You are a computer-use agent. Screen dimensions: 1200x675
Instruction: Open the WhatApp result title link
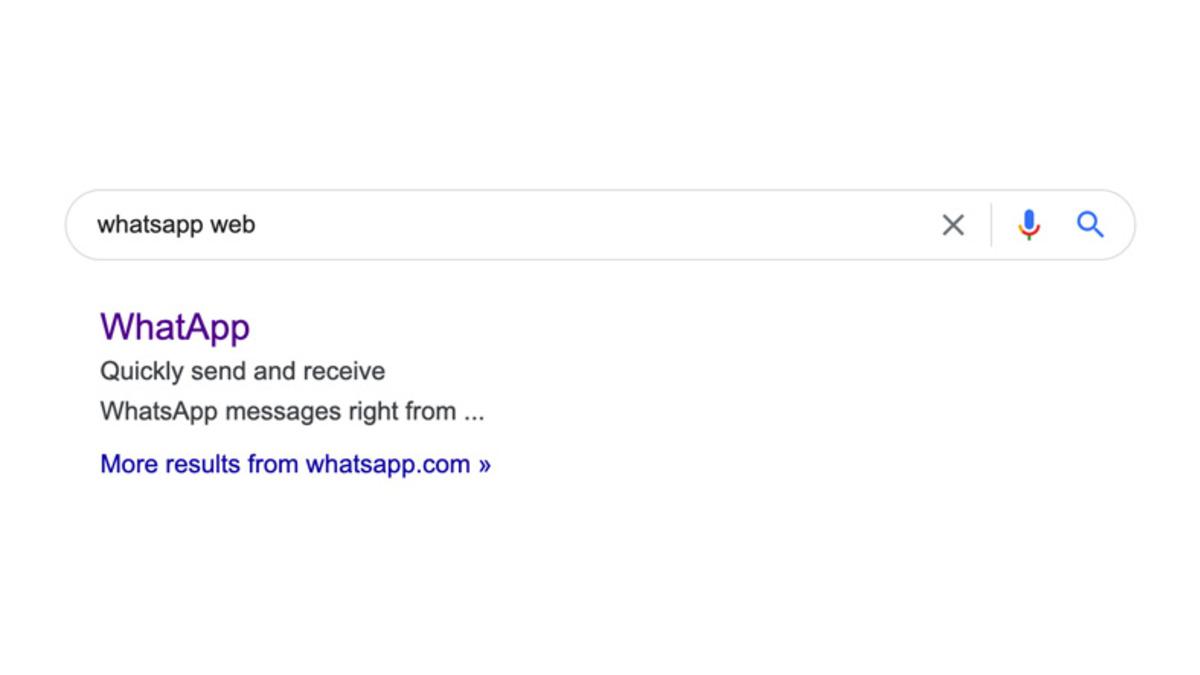click(175, 327)
